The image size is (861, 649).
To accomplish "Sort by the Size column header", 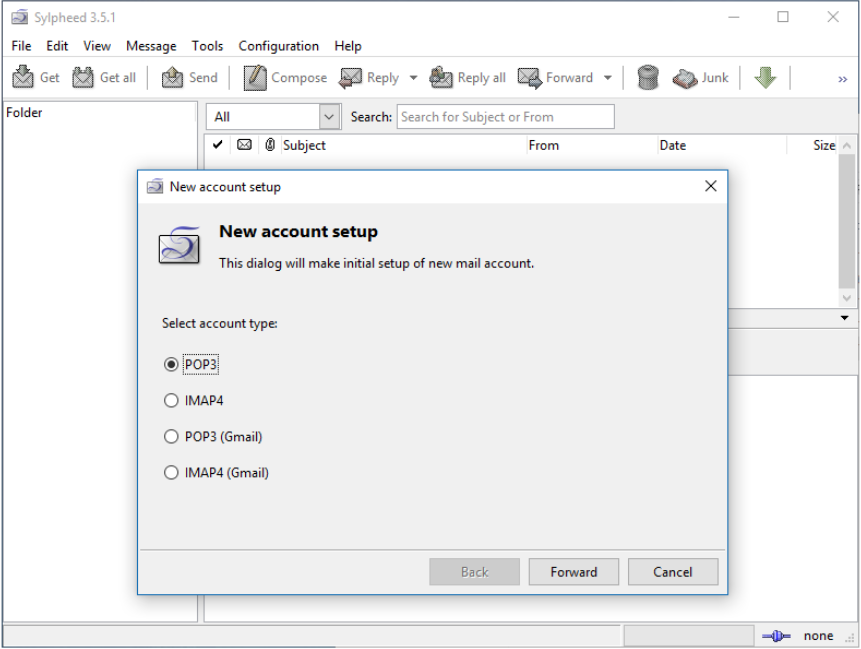I will tap(812, 145).
